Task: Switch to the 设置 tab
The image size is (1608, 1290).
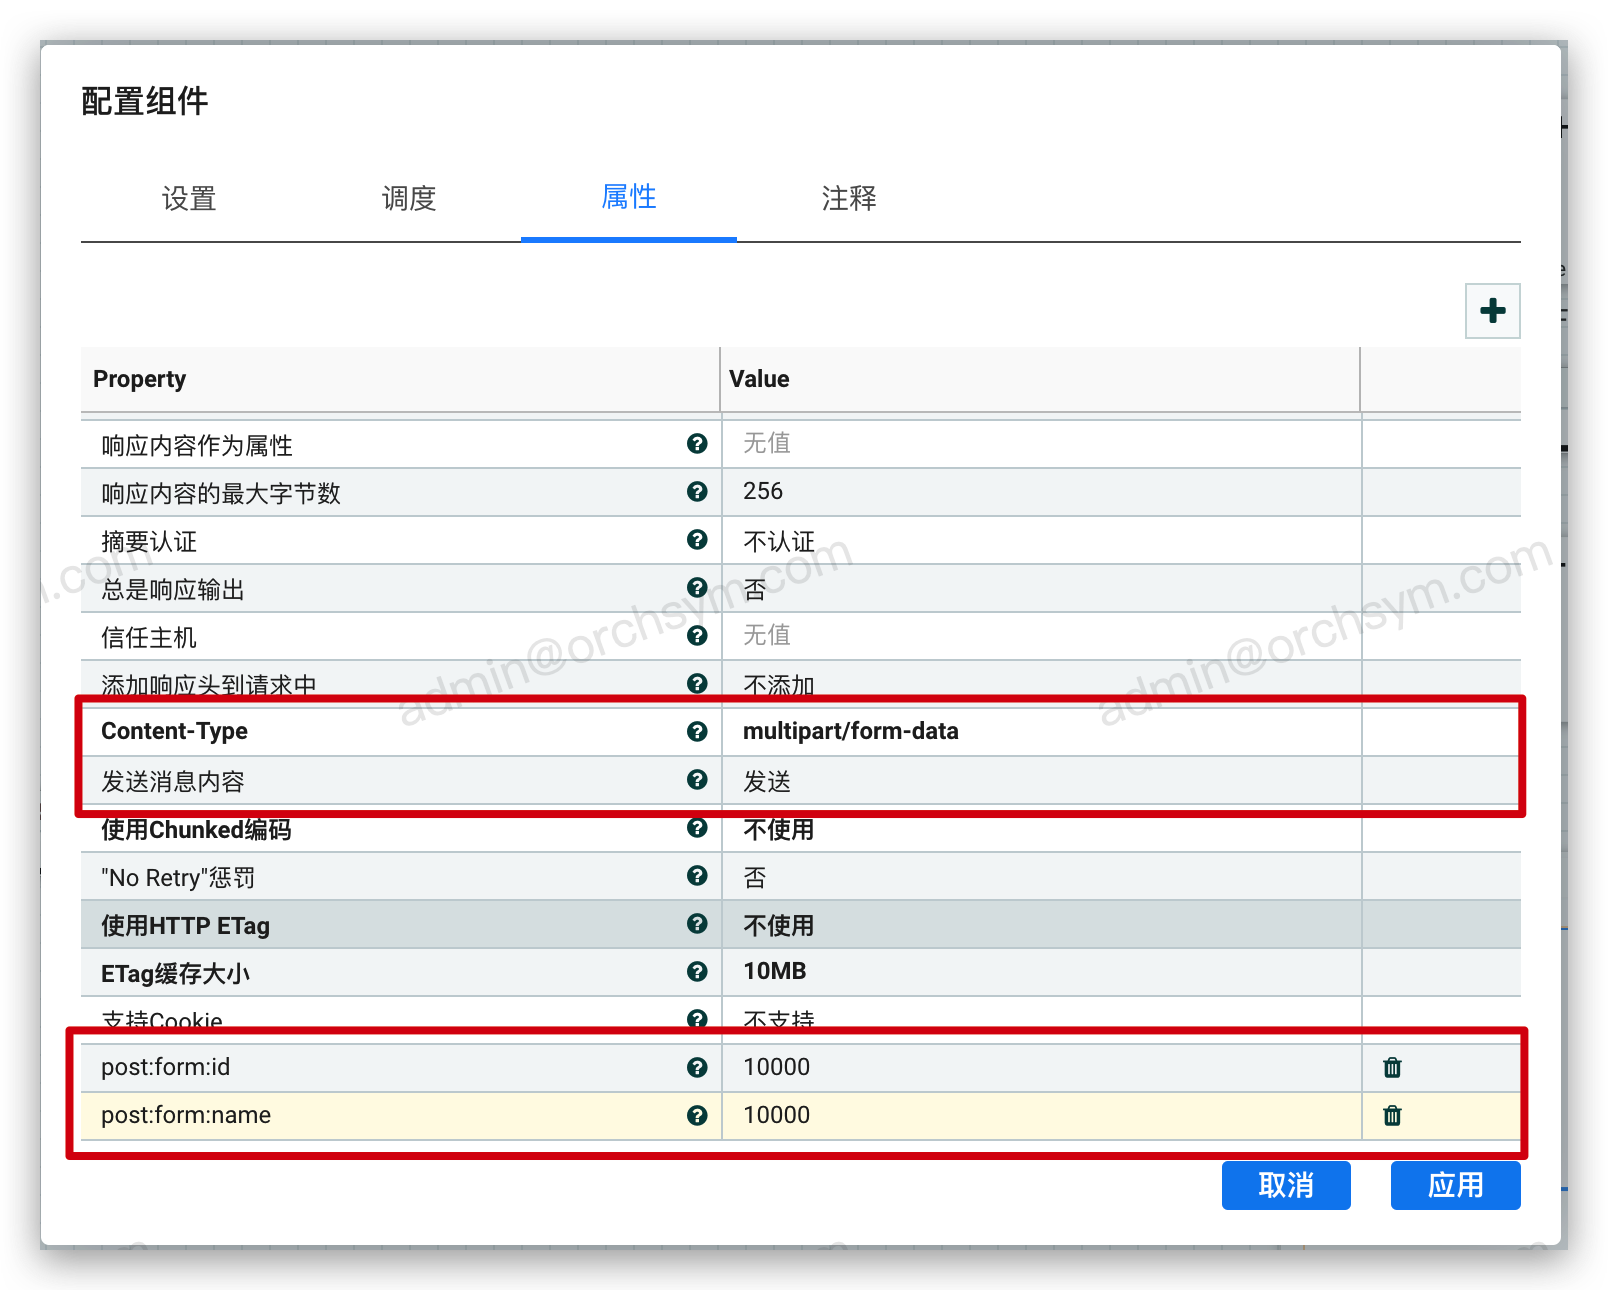Action: (x=189, y=199)
